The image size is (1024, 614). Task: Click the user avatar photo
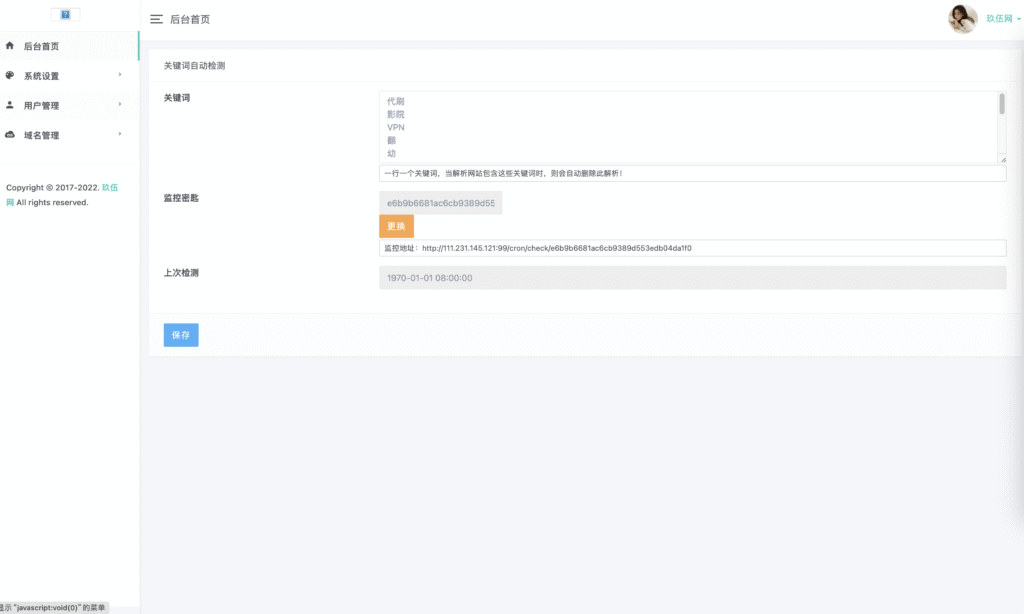point(962,19)
